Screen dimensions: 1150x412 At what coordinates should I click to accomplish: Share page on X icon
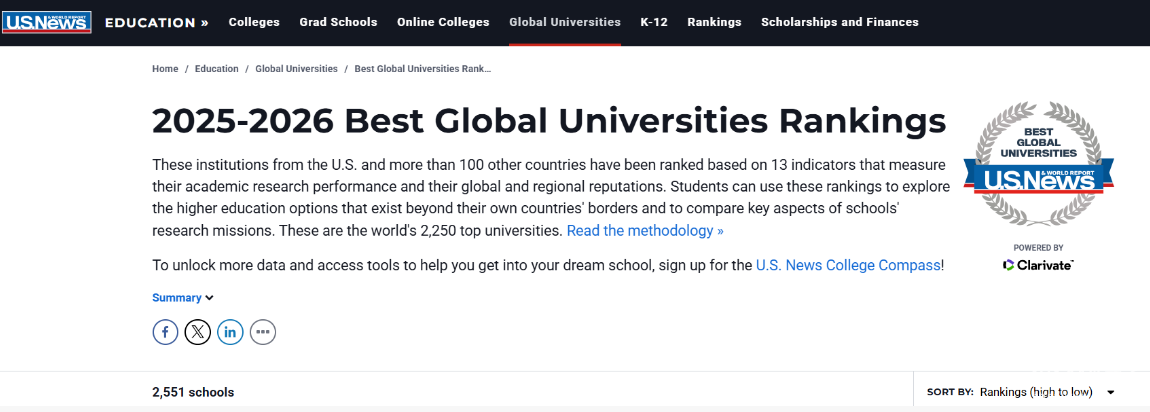tap(197, 332)
